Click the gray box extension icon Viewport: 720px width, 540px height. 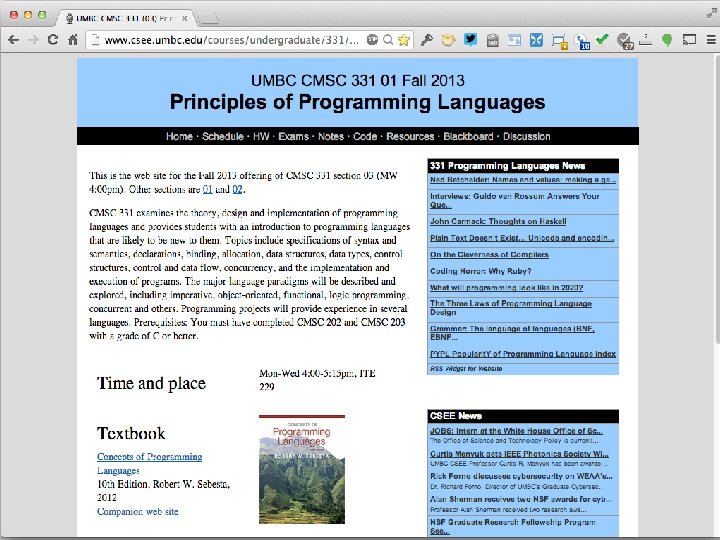pyautogui.click(x=493, y=40)
